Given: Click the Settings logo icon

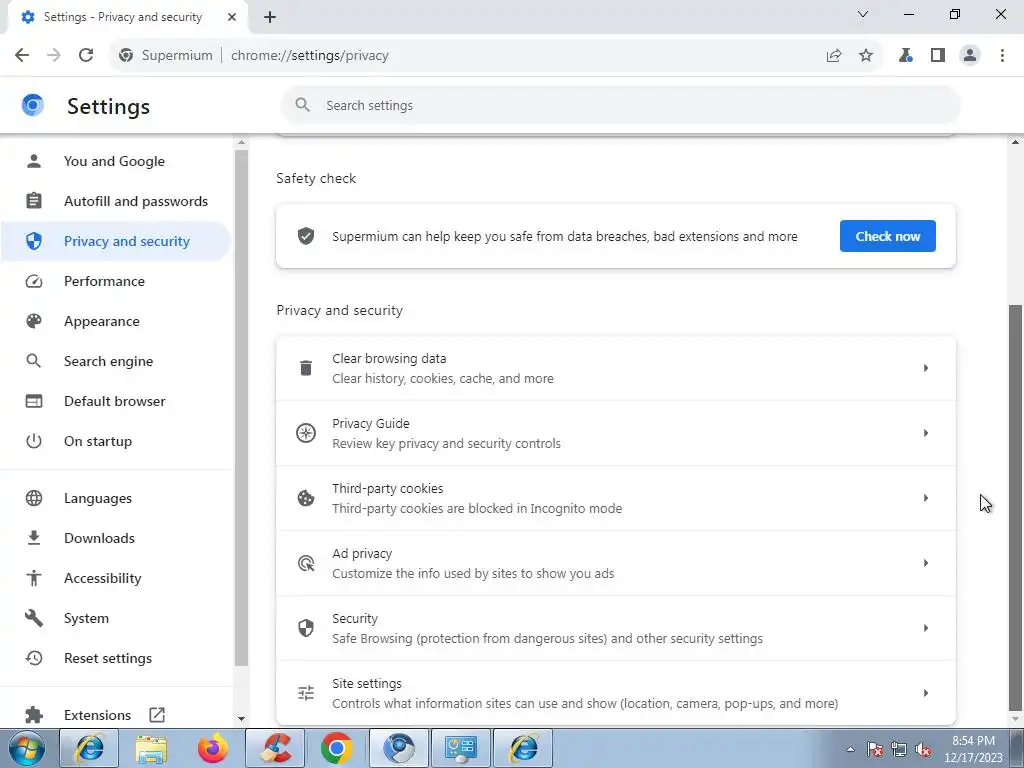Looking at the screenshot, I should [x=33, y=105].
